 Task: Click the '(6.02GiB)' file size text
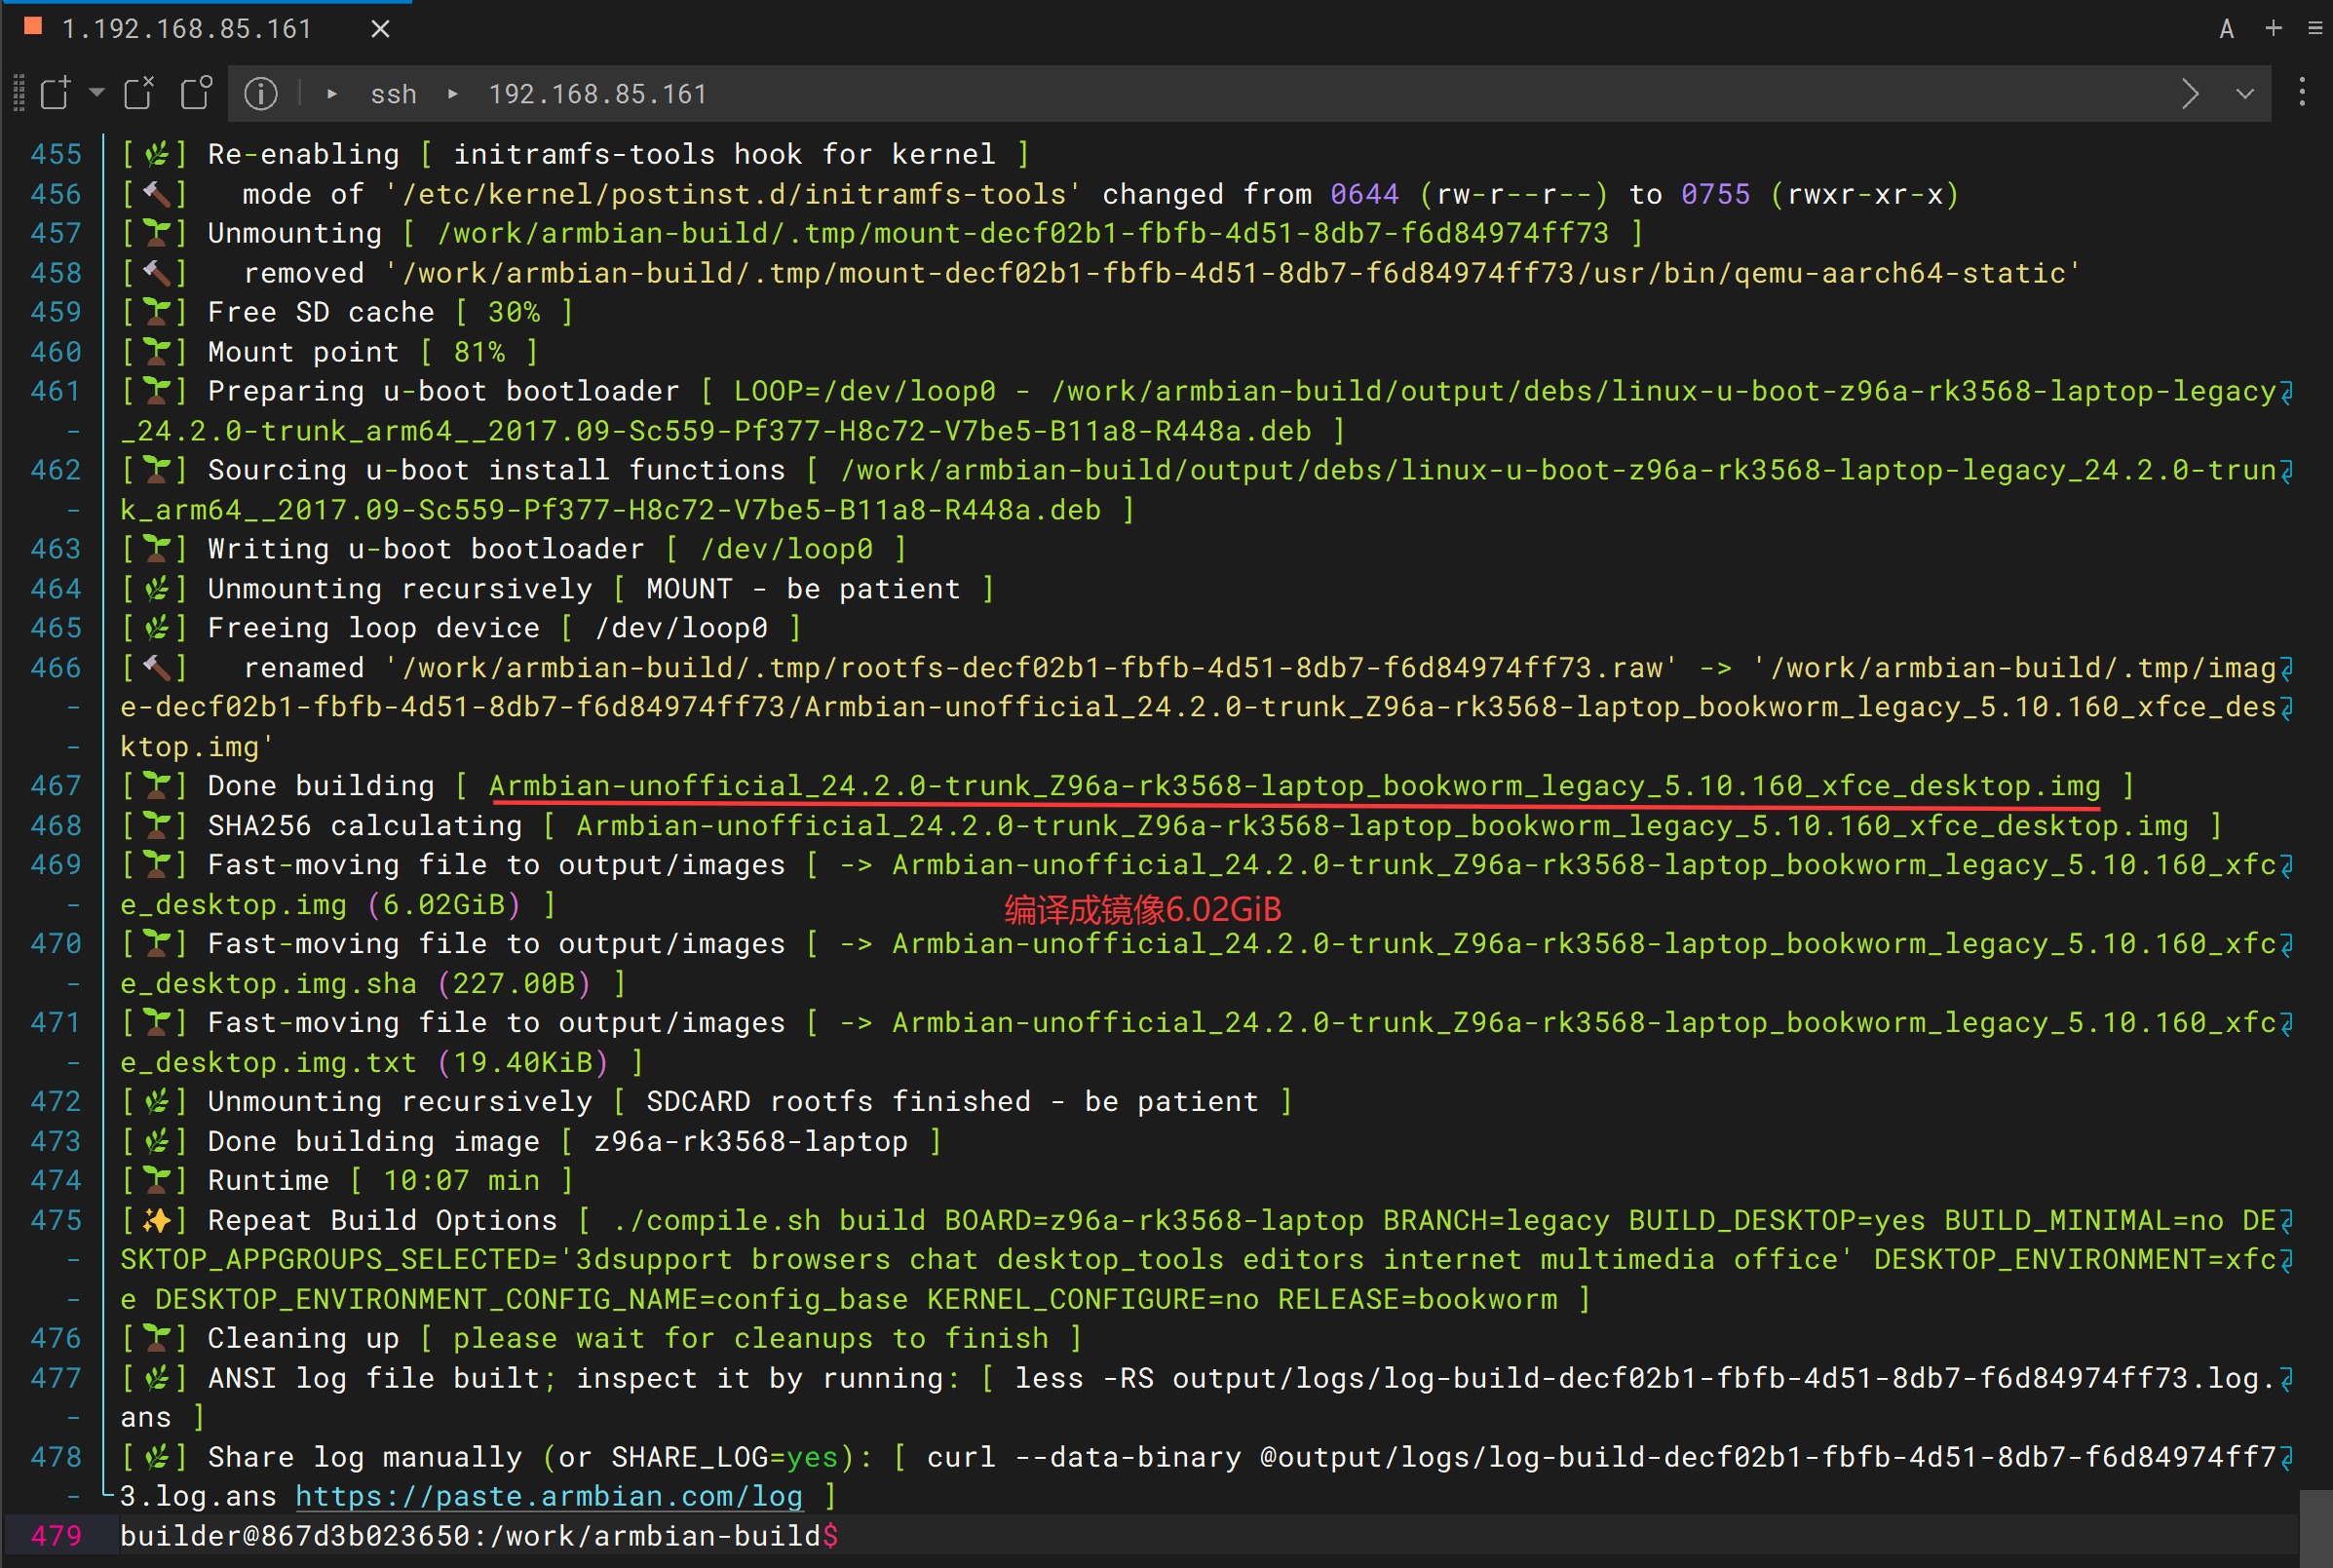click(x=444, y=904)
